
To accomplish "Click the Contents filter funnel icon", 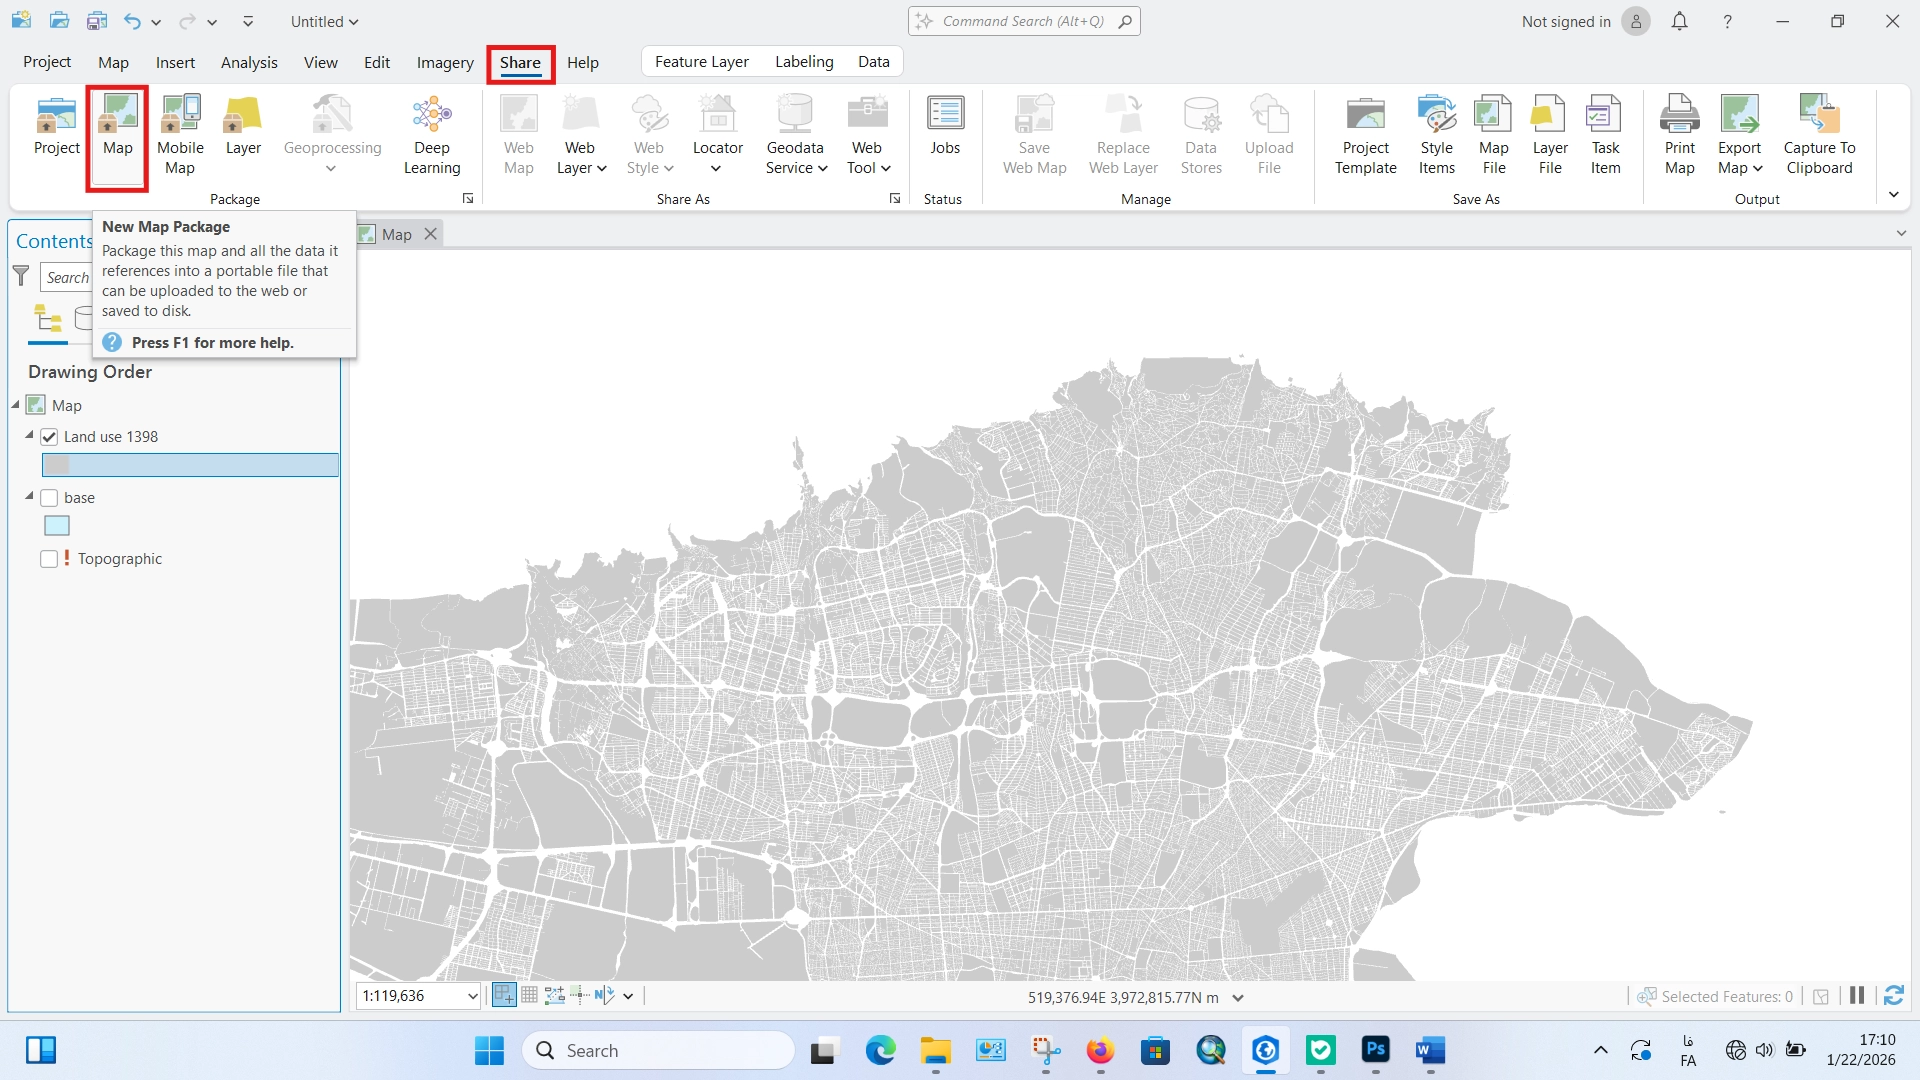I will [21, 276].
